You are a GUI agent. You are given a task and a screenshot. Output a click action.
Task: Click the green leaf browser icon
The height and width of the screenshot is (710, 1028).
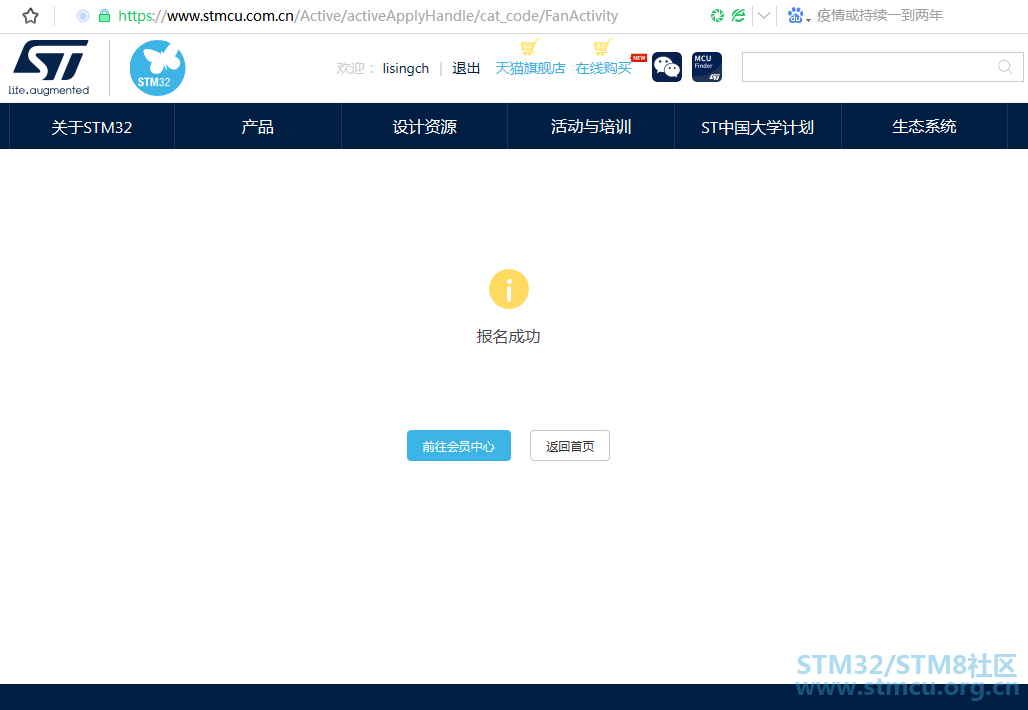coord(738,15)
